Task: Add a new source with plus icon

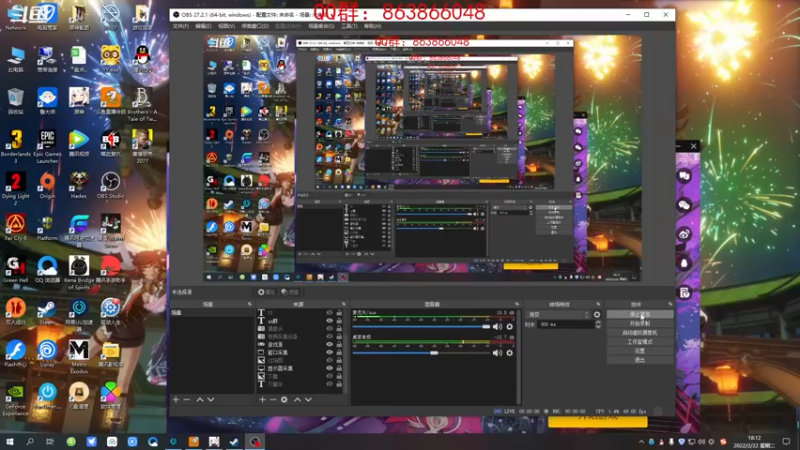Action: [262, 399]
